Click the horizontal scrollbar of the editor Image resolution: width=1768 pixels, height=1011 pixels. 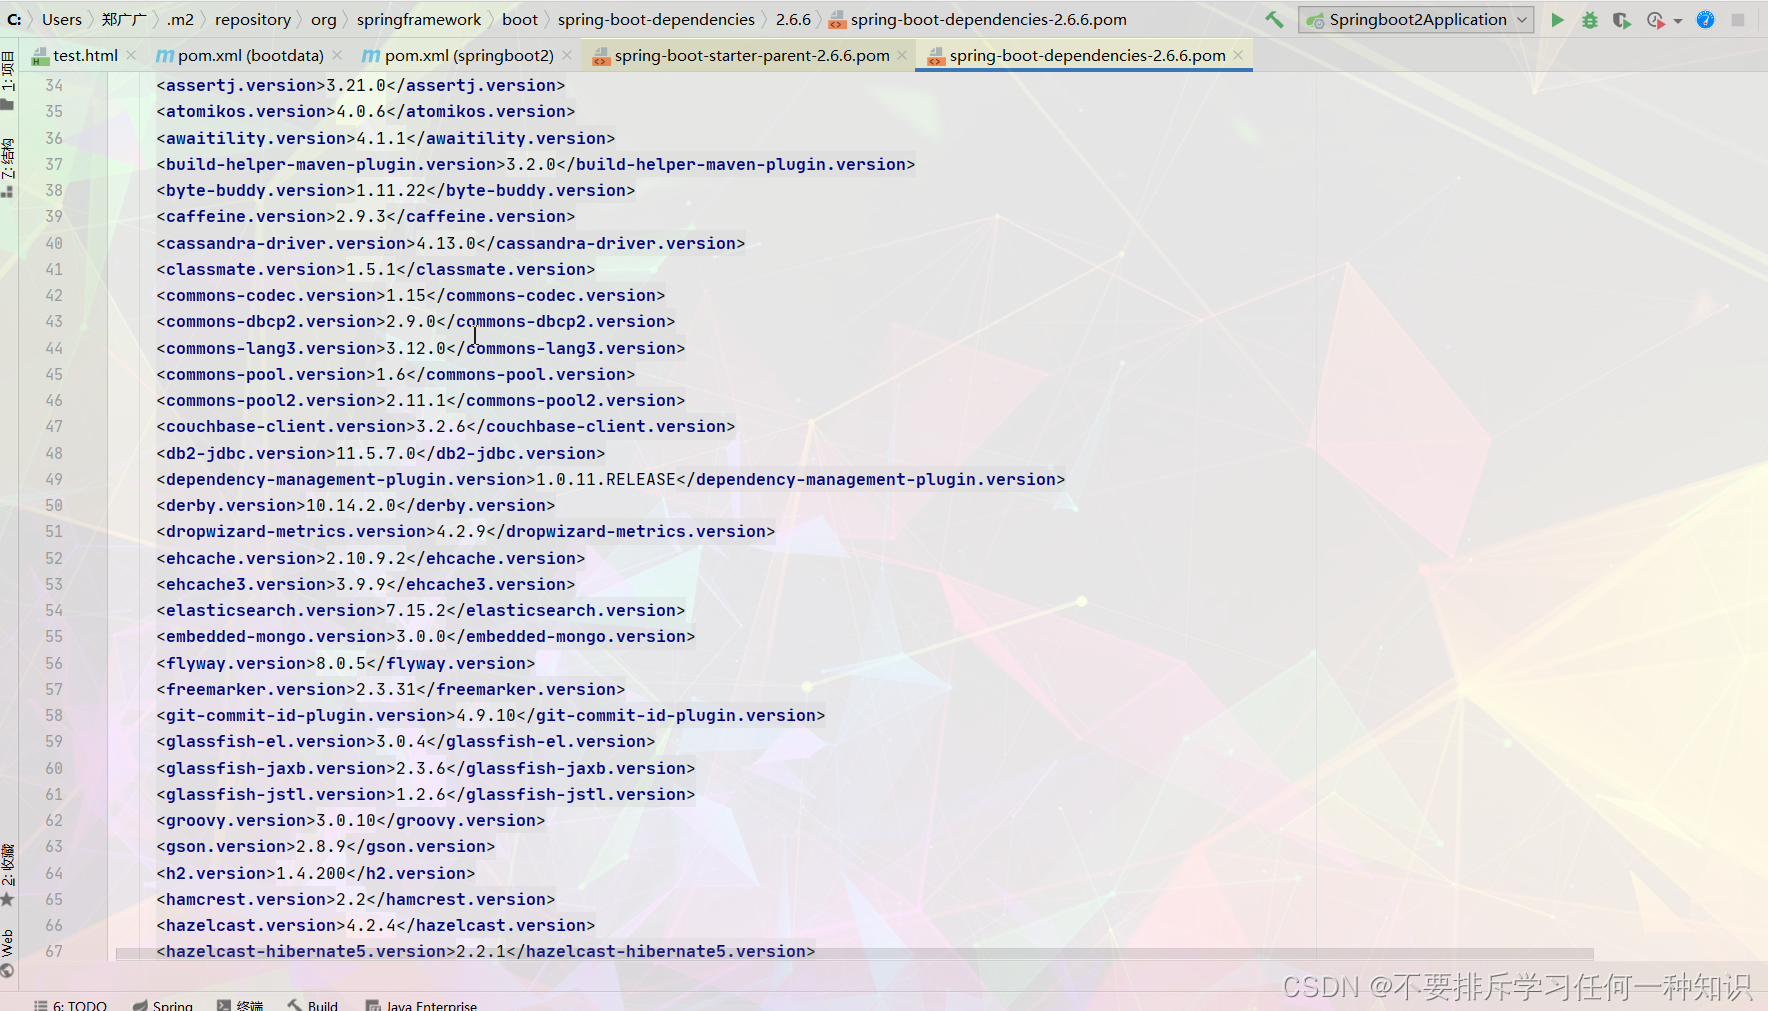click(854, 954)
